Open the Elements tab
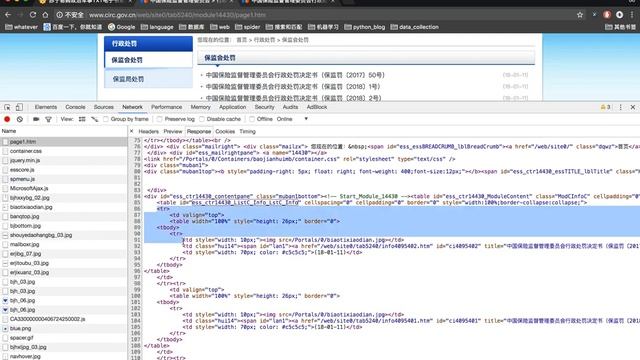Screen dimensions: 640x360 click(46, 107)
